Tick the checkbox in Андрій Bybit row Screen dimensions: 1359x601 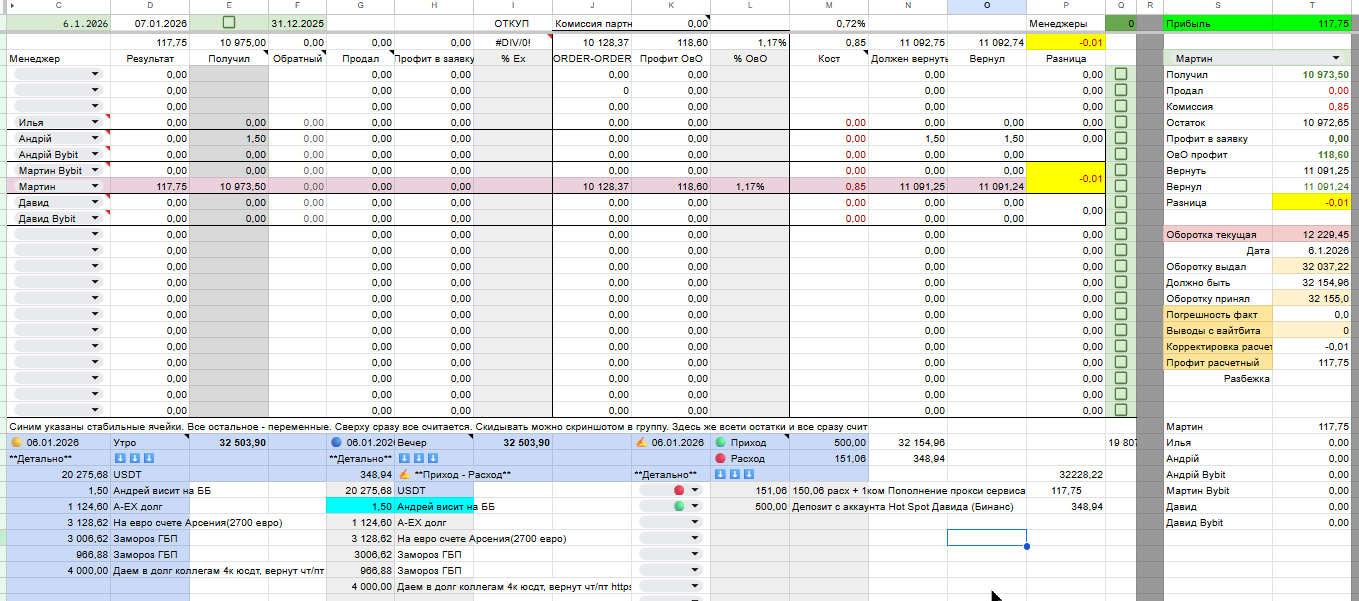pos(1120,154)
